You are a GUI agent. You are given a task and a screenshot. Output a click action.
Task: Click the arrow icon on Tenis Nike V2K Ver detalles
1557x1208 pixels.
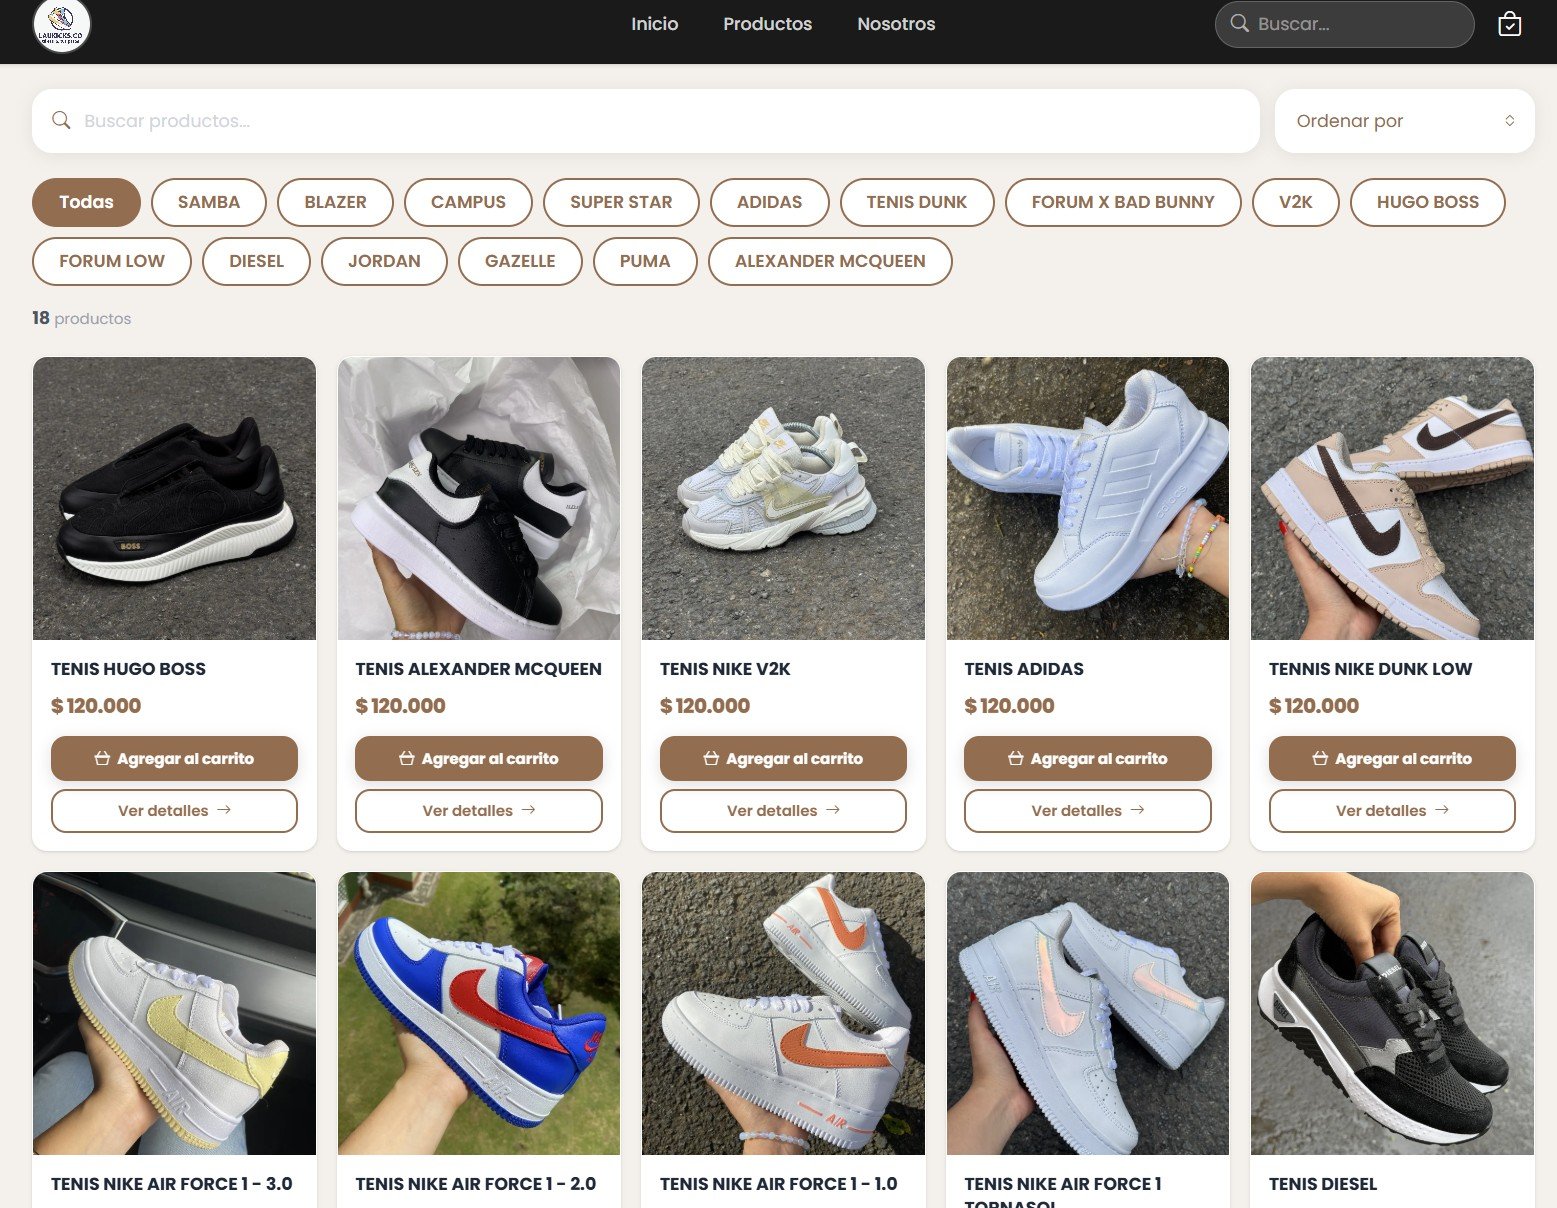click(x=835, y=810)
